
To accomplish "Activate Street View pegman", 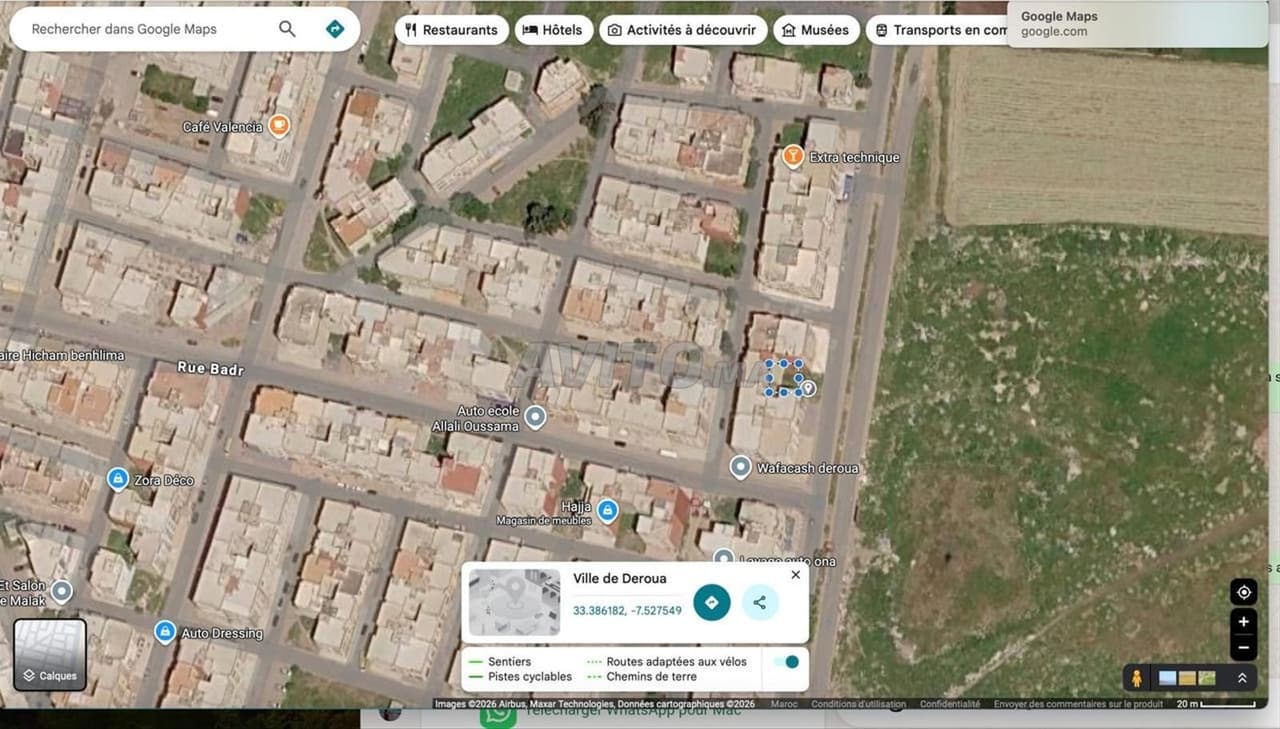I will [x=1136, y=678].
